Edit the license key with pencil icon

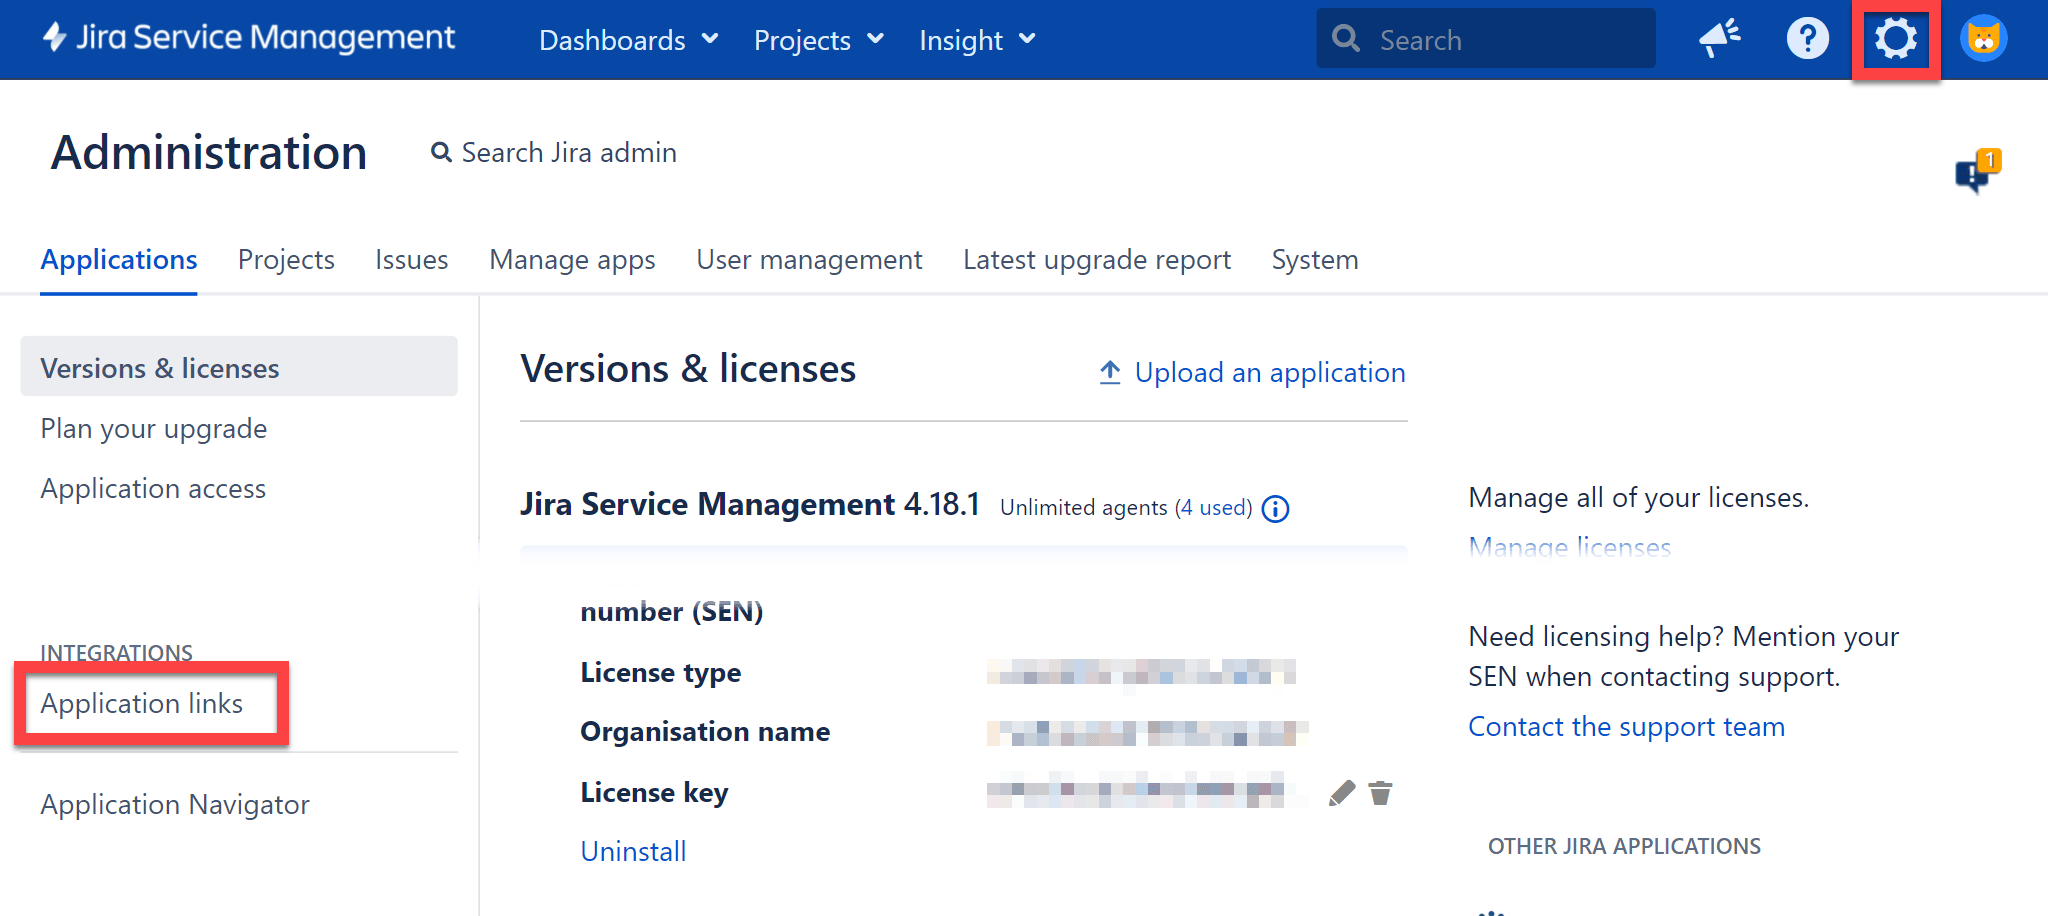[x=1341, y=793]
